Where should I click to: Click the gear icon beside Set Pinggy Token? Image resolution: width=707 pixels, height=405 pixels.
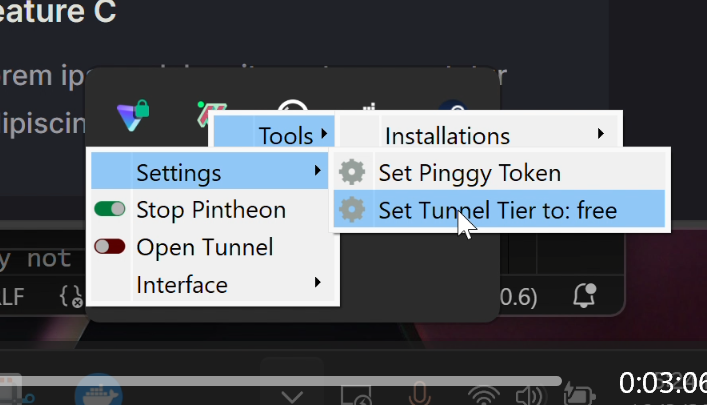pyautogui.click(x=352, y=173)
